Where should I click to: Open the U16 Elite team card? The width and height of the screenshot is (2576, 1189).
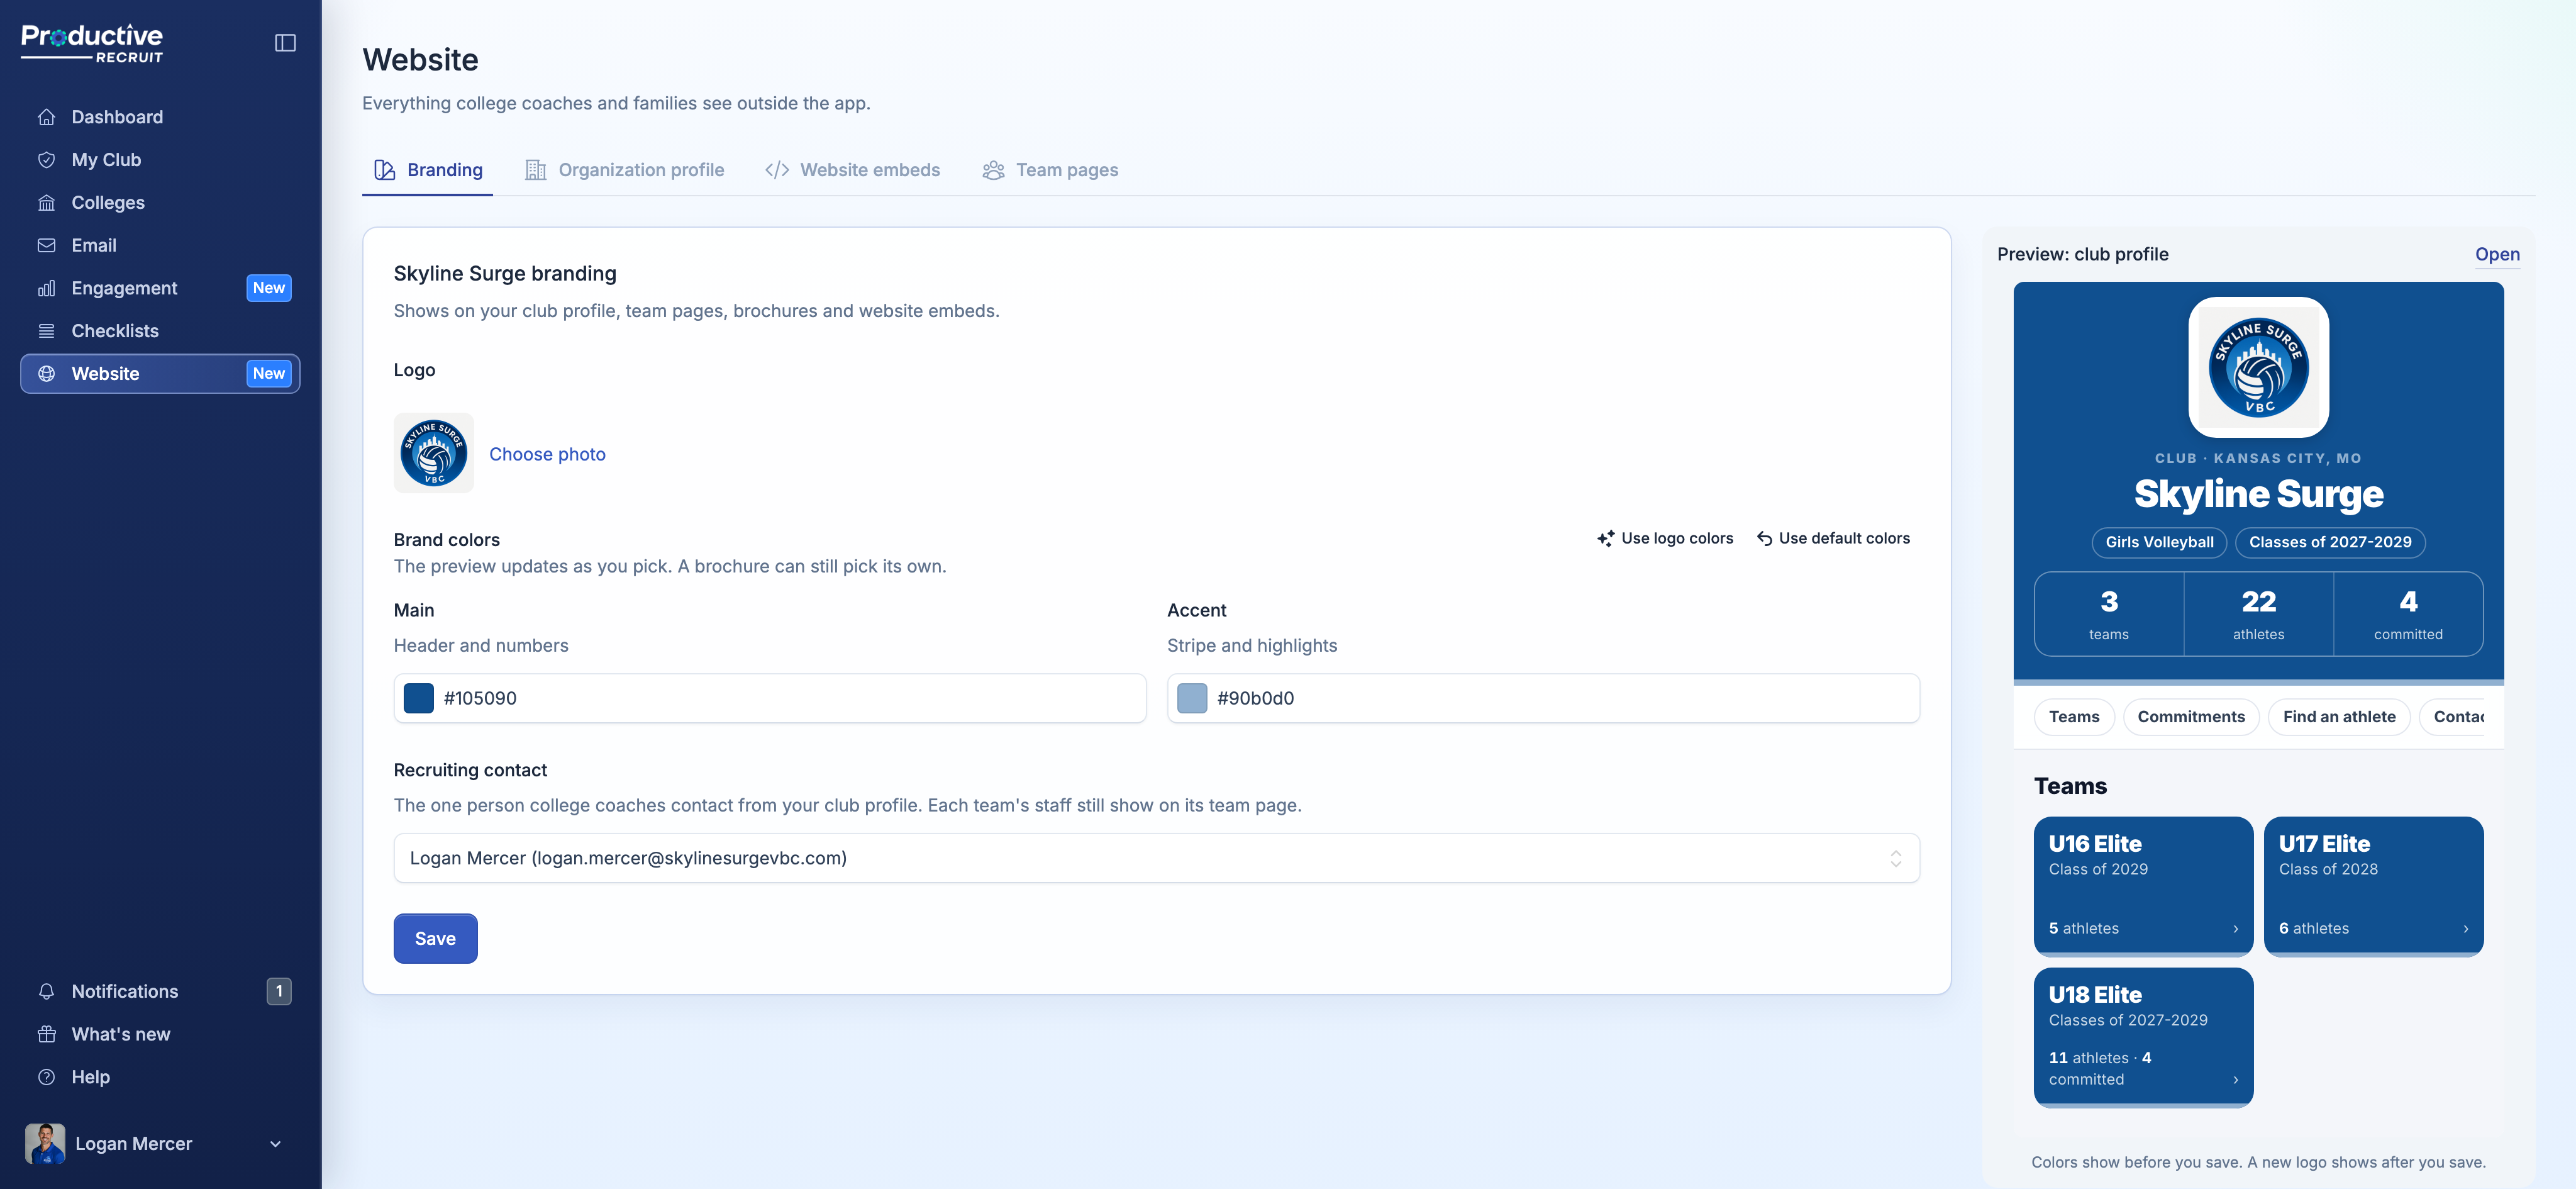(x=2143, y=886)
